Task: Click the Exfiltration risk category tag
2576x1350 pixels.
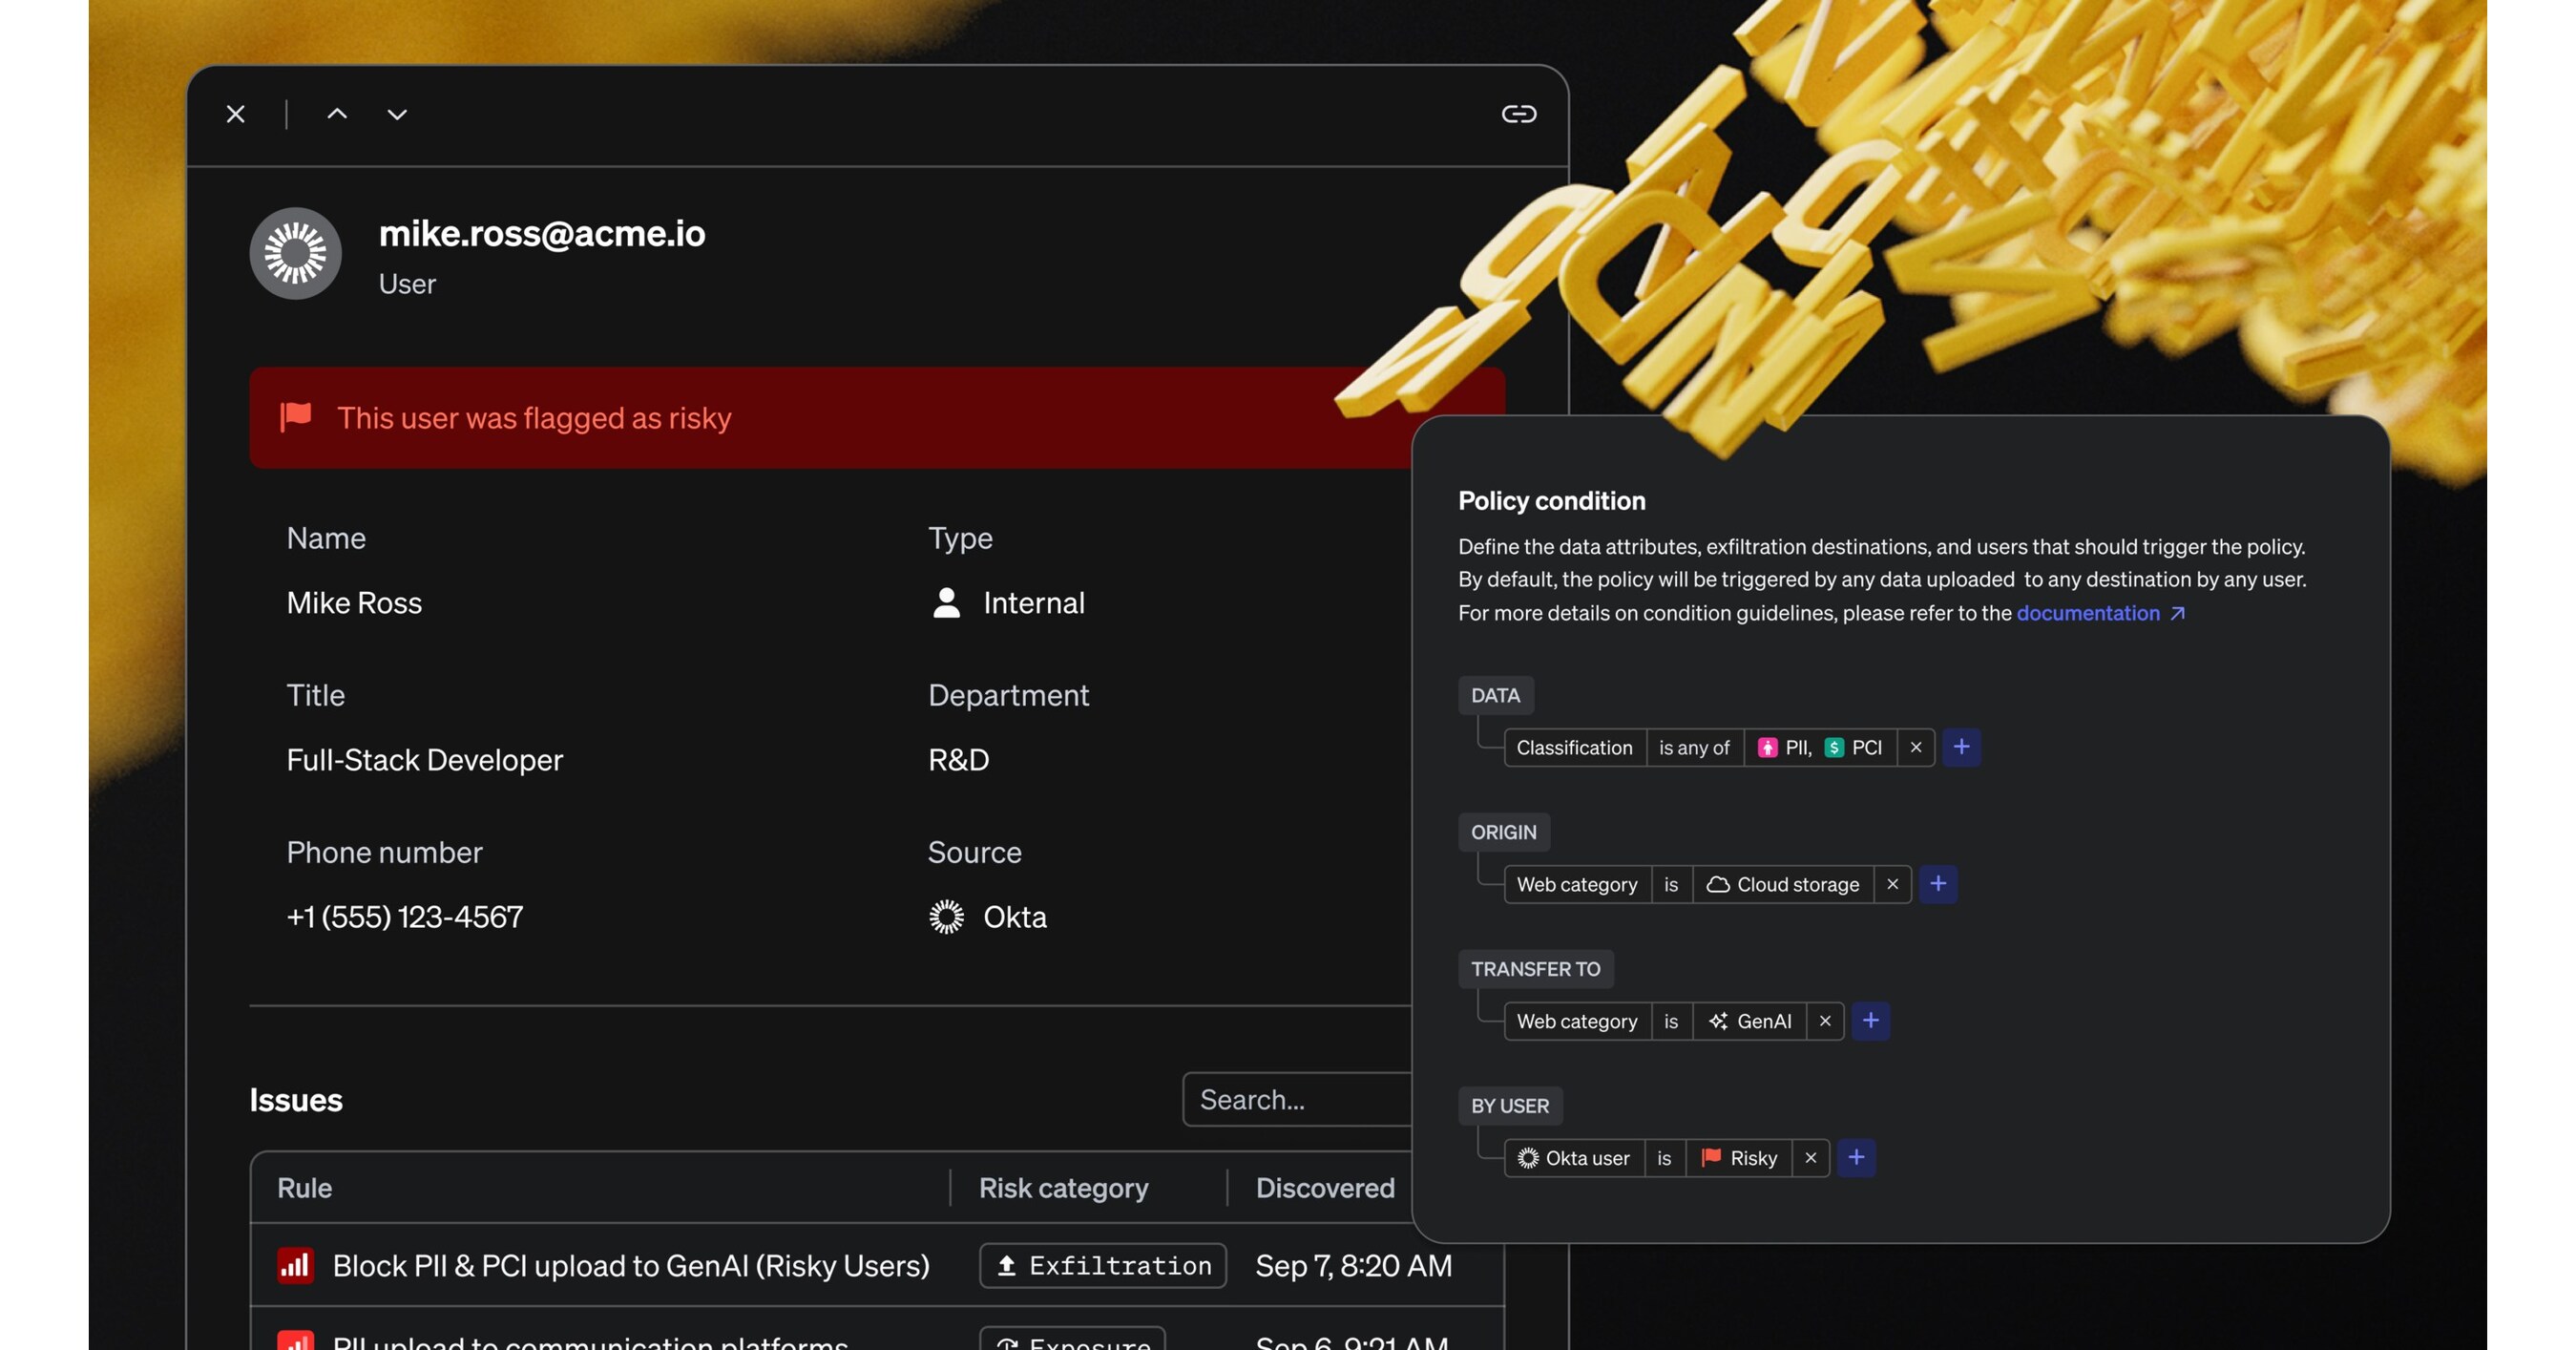Action: 1103,1266
